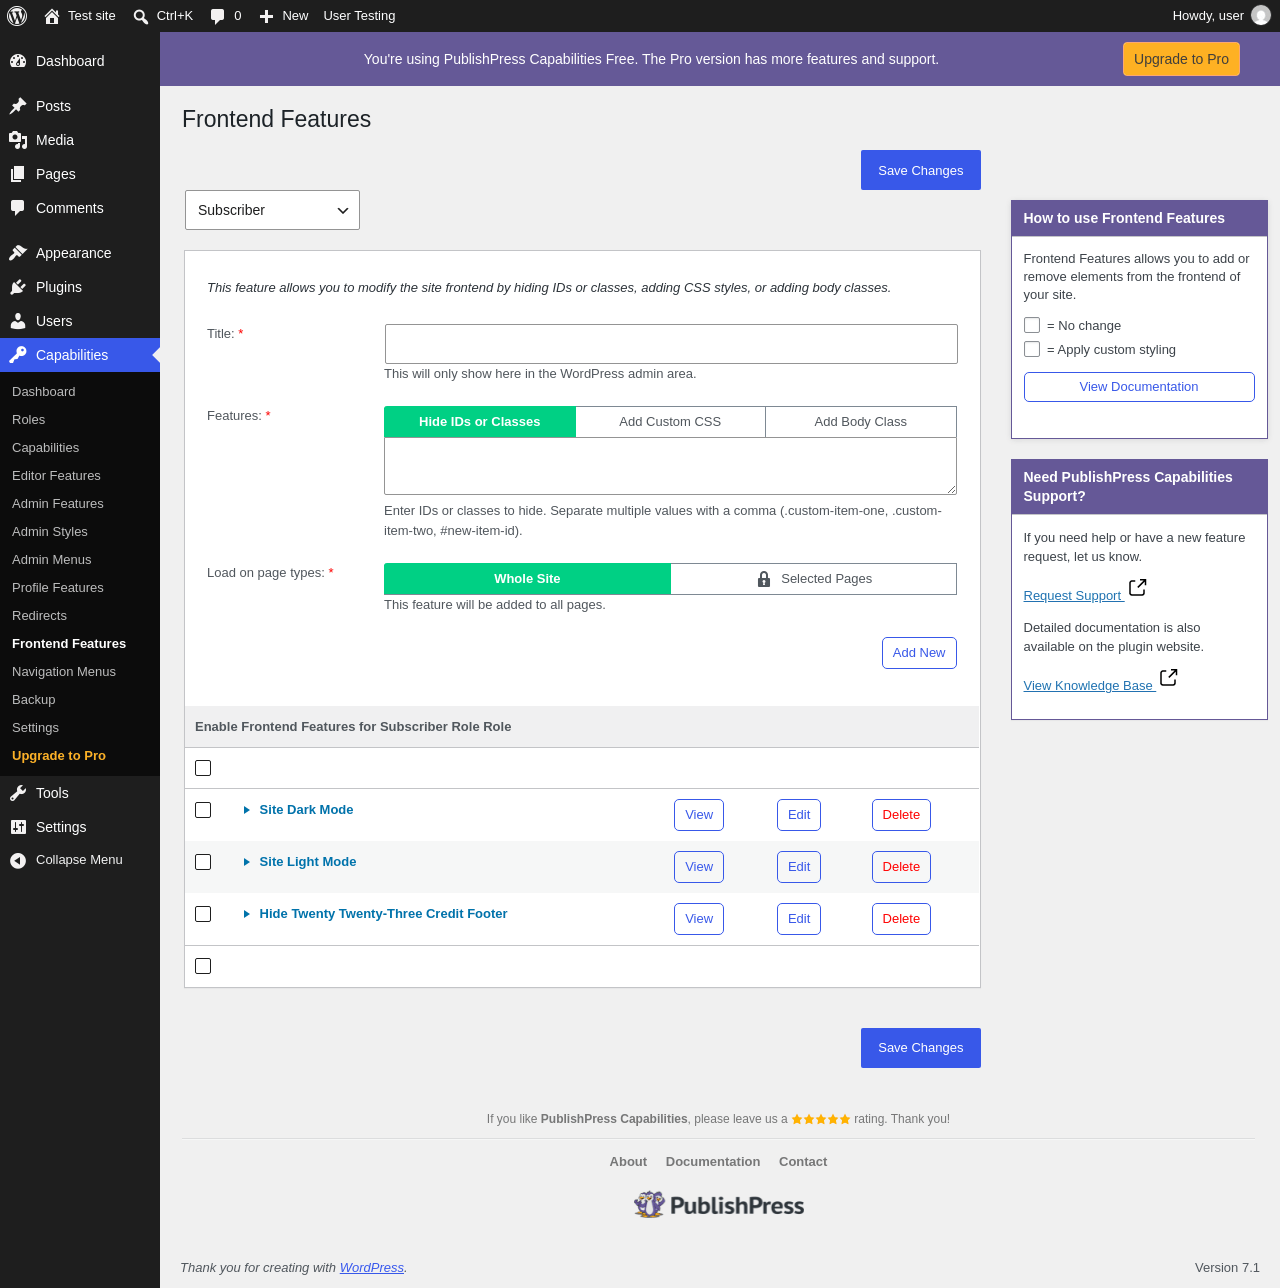This screenshot has width=1280, height=1288.
Task: Open the Plugins menu icon
Action: [x=18, y=287]
